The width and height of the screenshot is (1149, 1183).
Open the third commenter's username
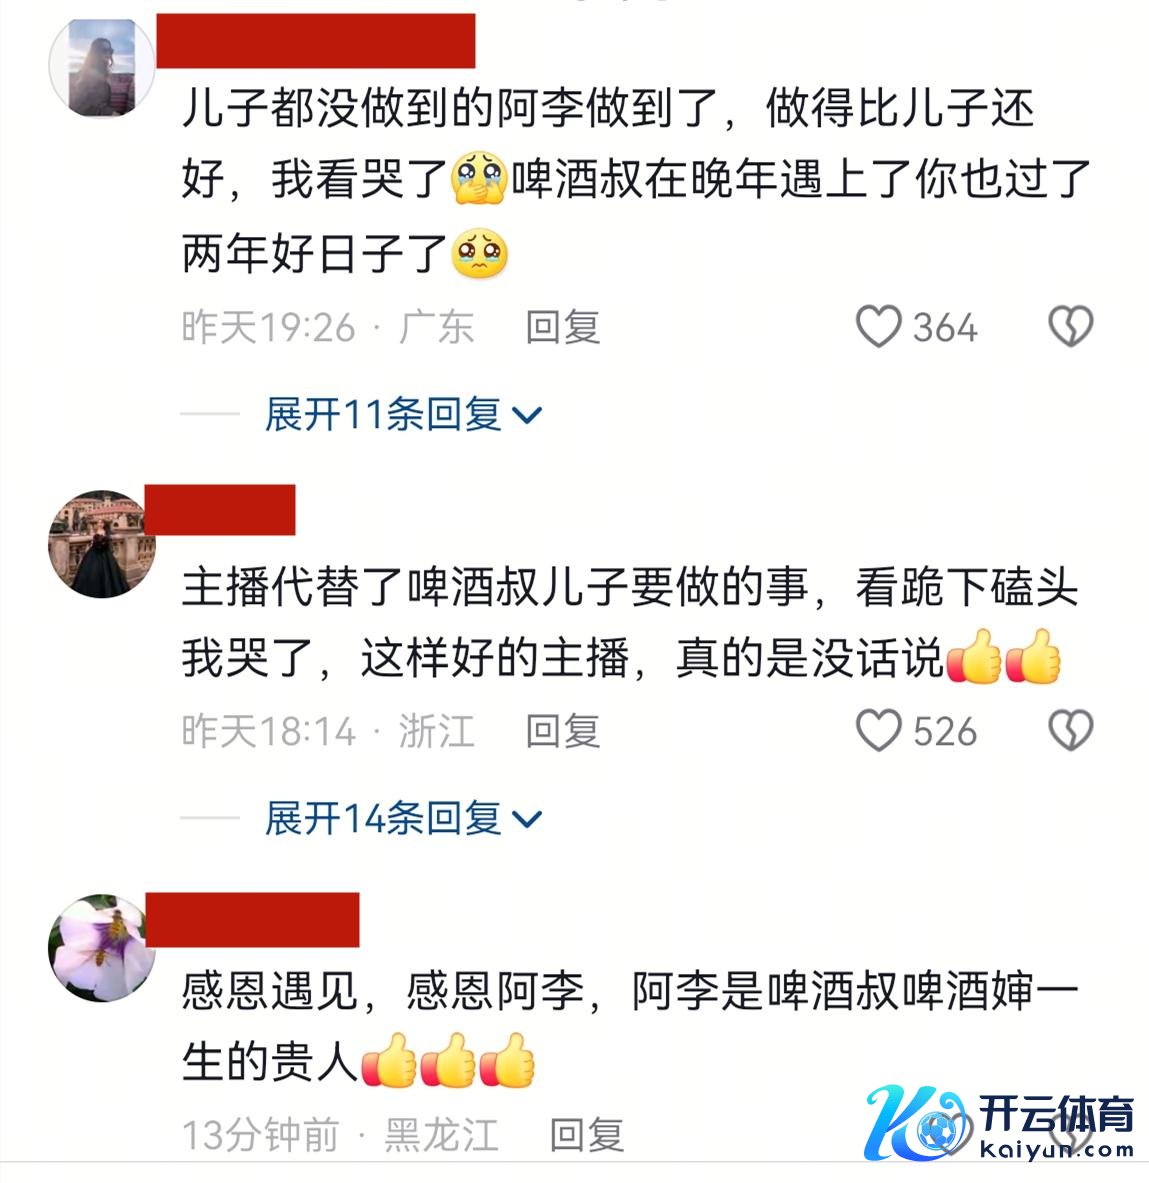point(252,920)
